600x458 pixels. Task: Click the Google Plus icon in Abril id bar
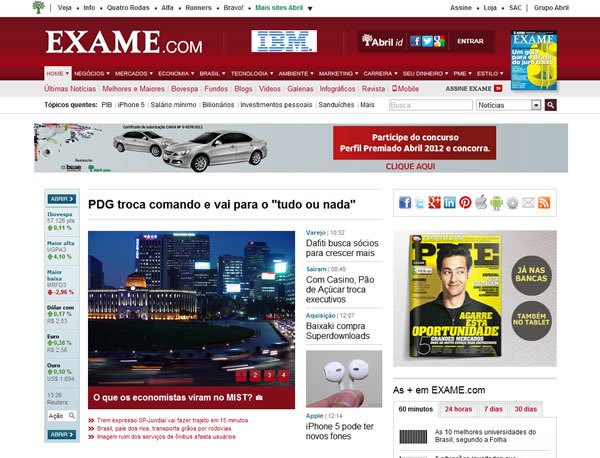[439, 41]
